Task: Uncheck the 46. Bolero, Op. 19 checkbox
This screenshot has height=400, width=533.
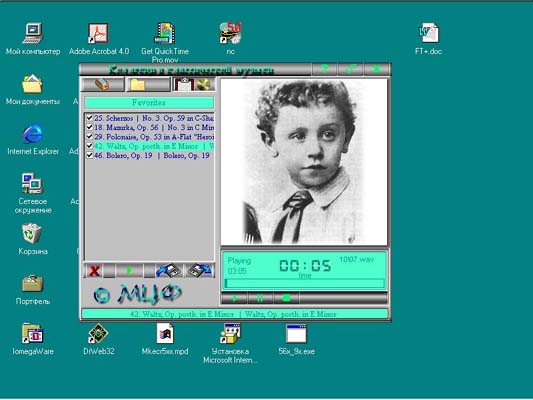Action: coord(89,155)
